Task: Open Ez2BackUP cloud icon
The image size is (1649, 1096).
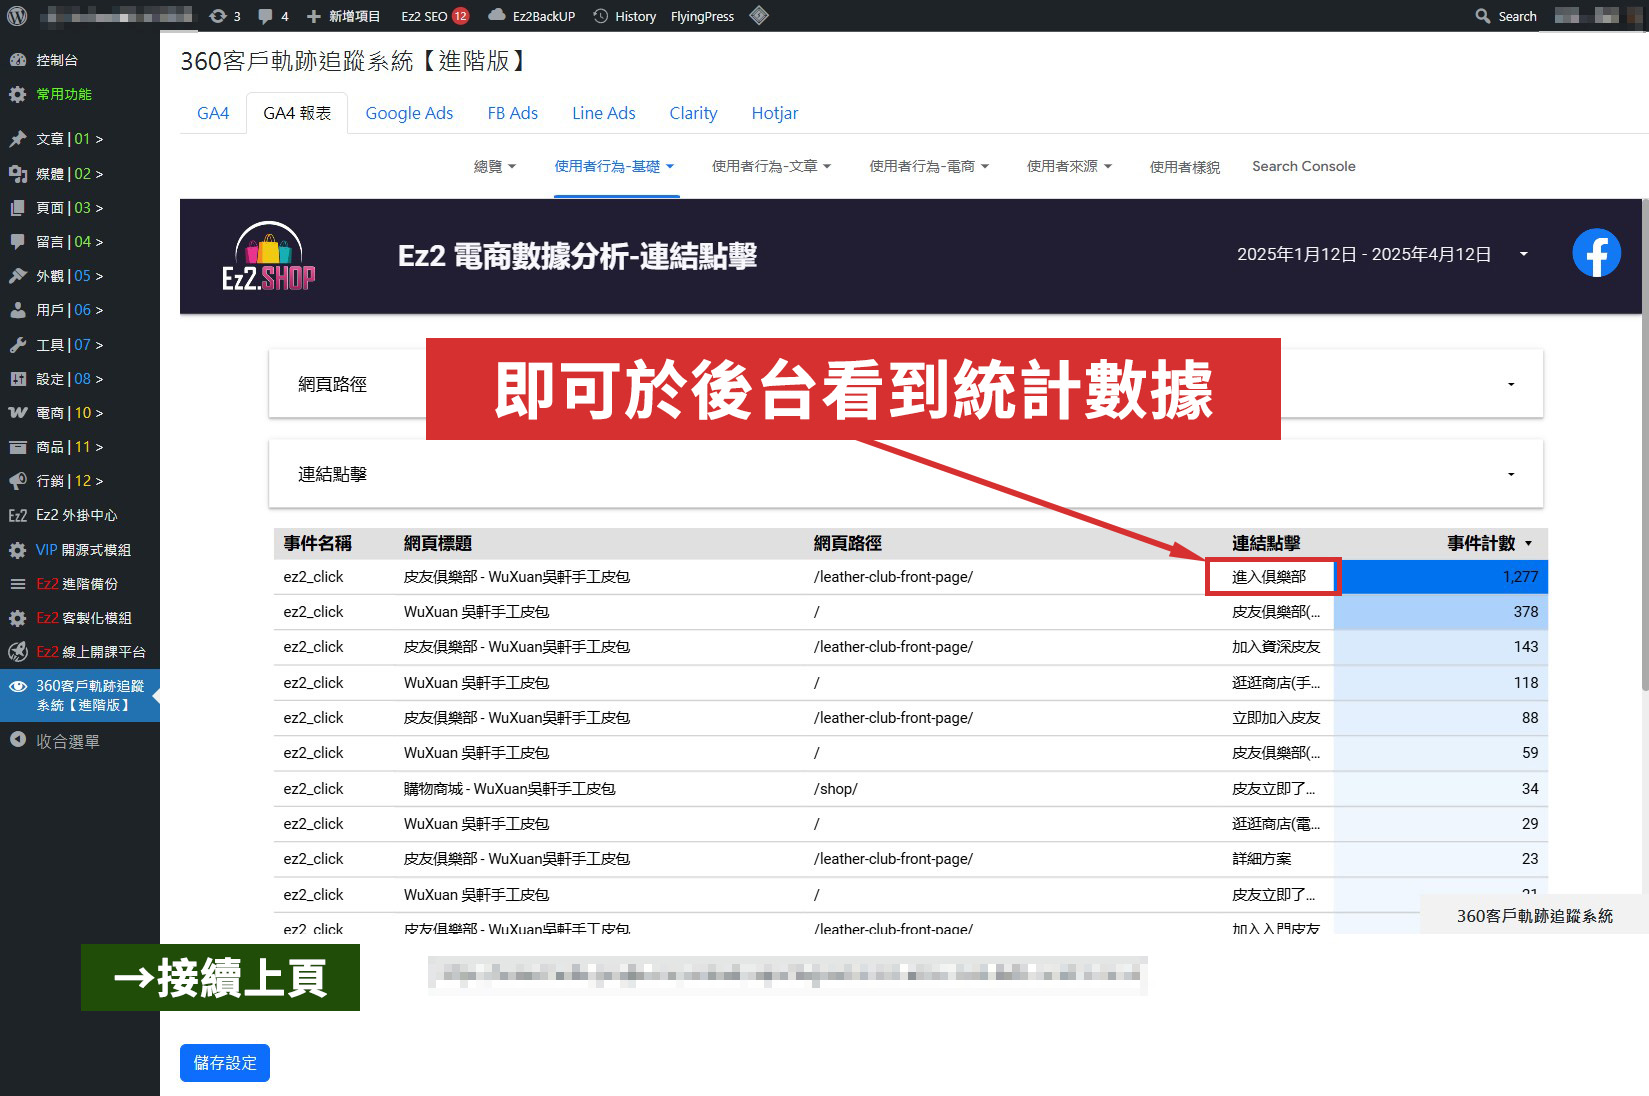Action: tap(496, 15)
